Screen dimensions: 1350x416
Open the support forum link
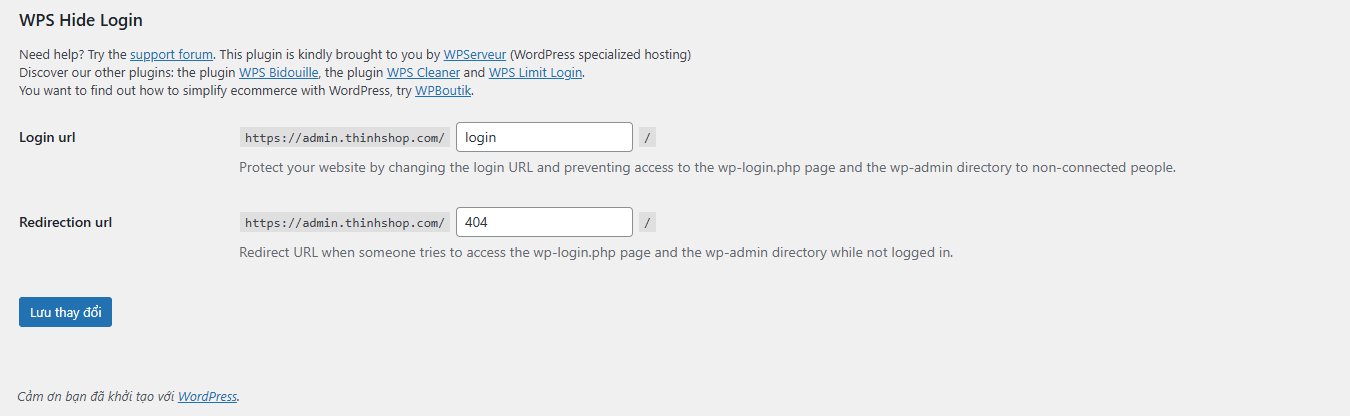coord(171,54)
